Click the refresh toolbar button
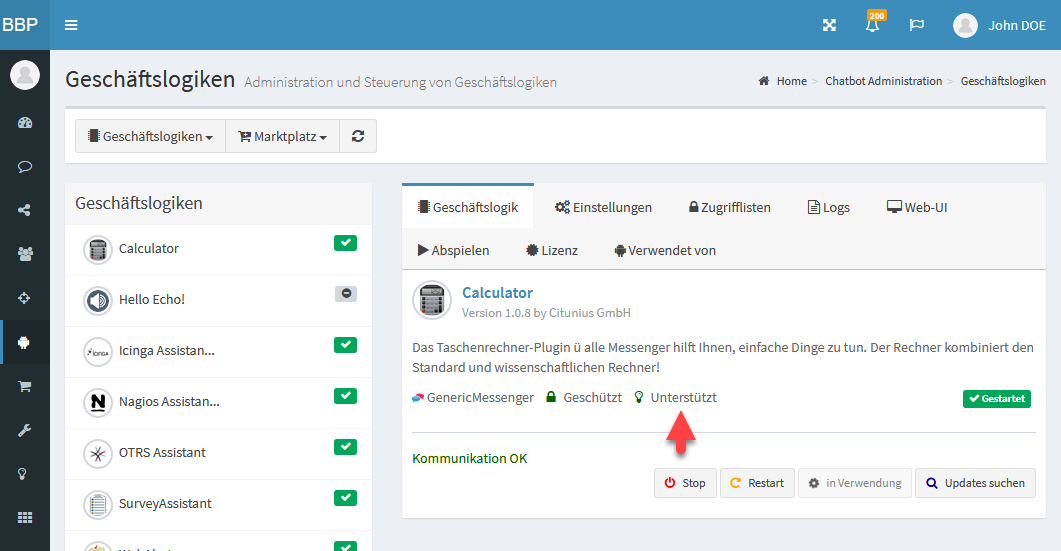This screenshot has width=1061, height=551. [x=358, y=136]
